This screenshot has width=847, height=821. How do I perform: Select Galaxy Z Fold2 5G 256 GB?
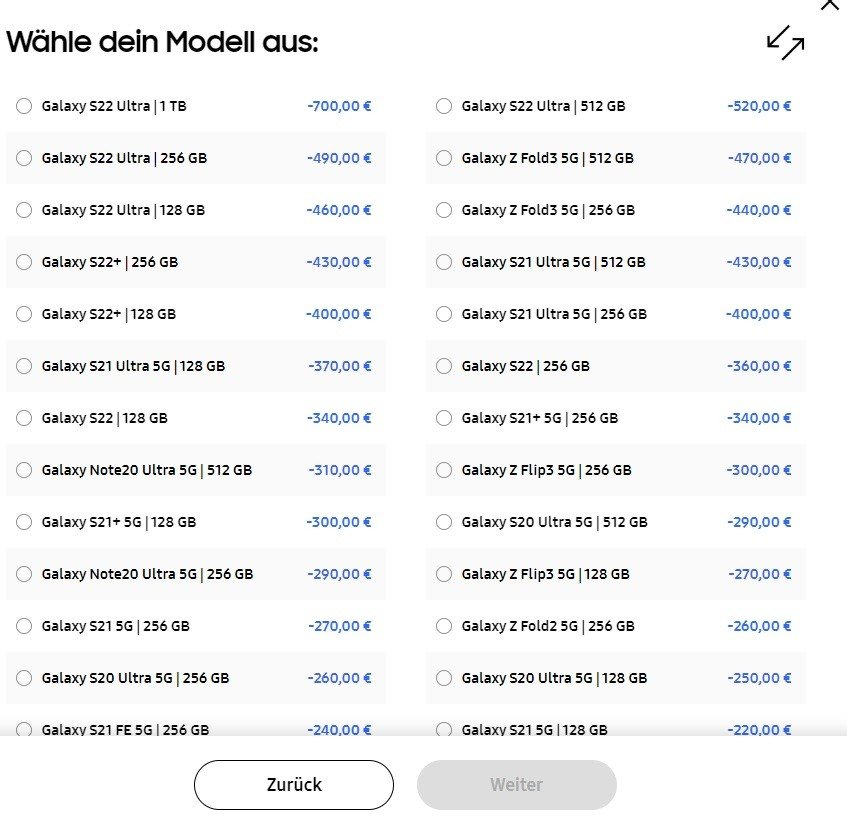pos(444,626)
